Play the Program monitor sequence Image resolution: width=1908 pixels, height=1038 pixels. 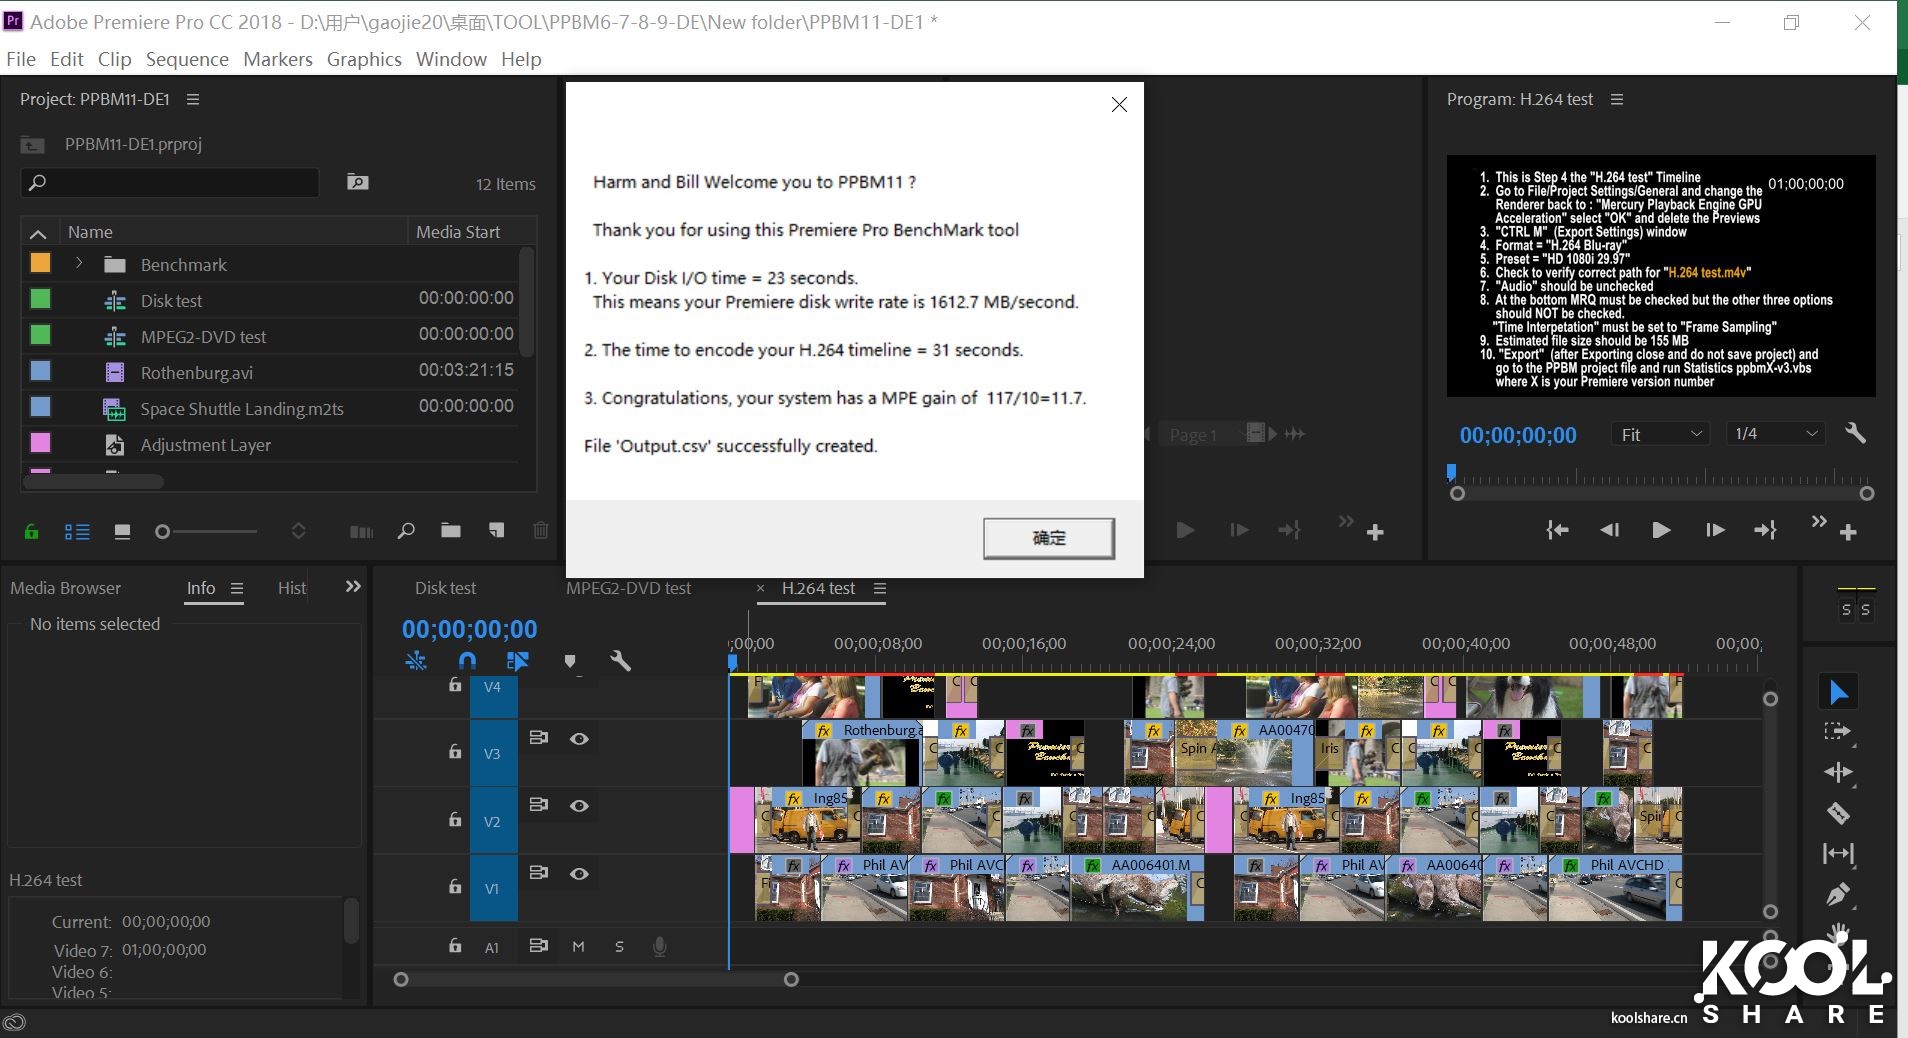1660,530
